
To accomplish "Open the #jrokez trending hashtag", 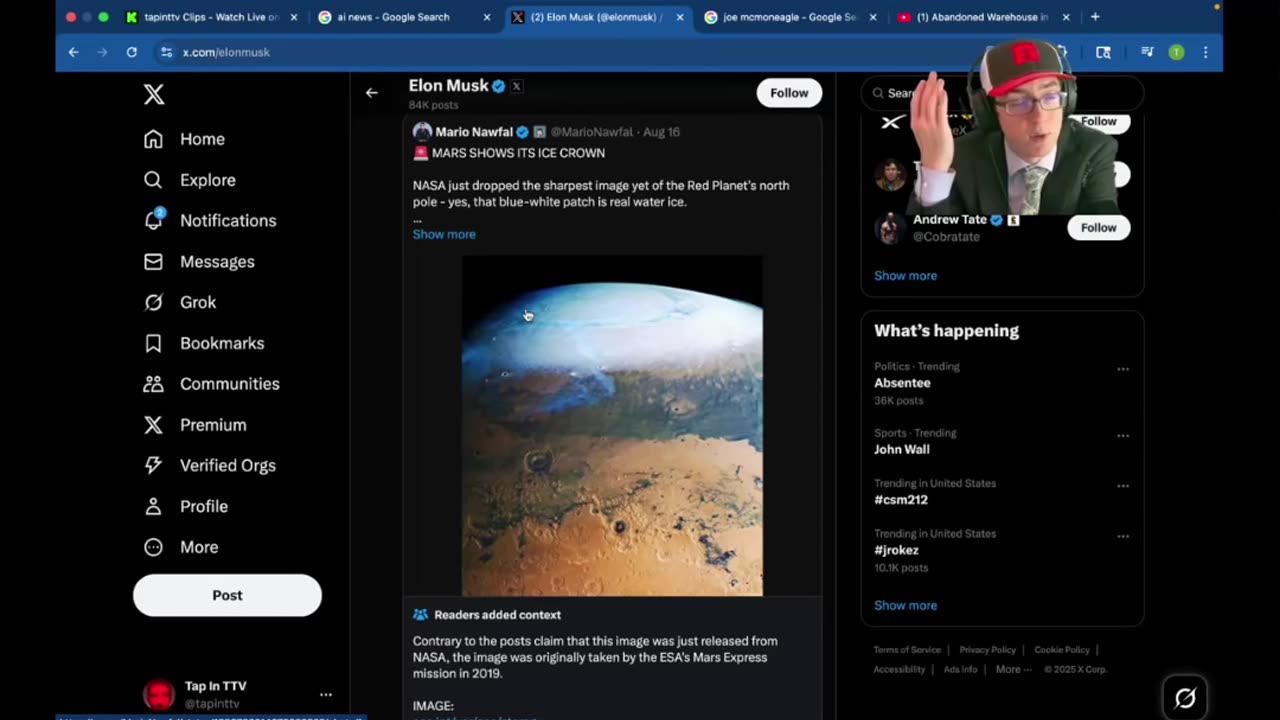I will (896, 550).
